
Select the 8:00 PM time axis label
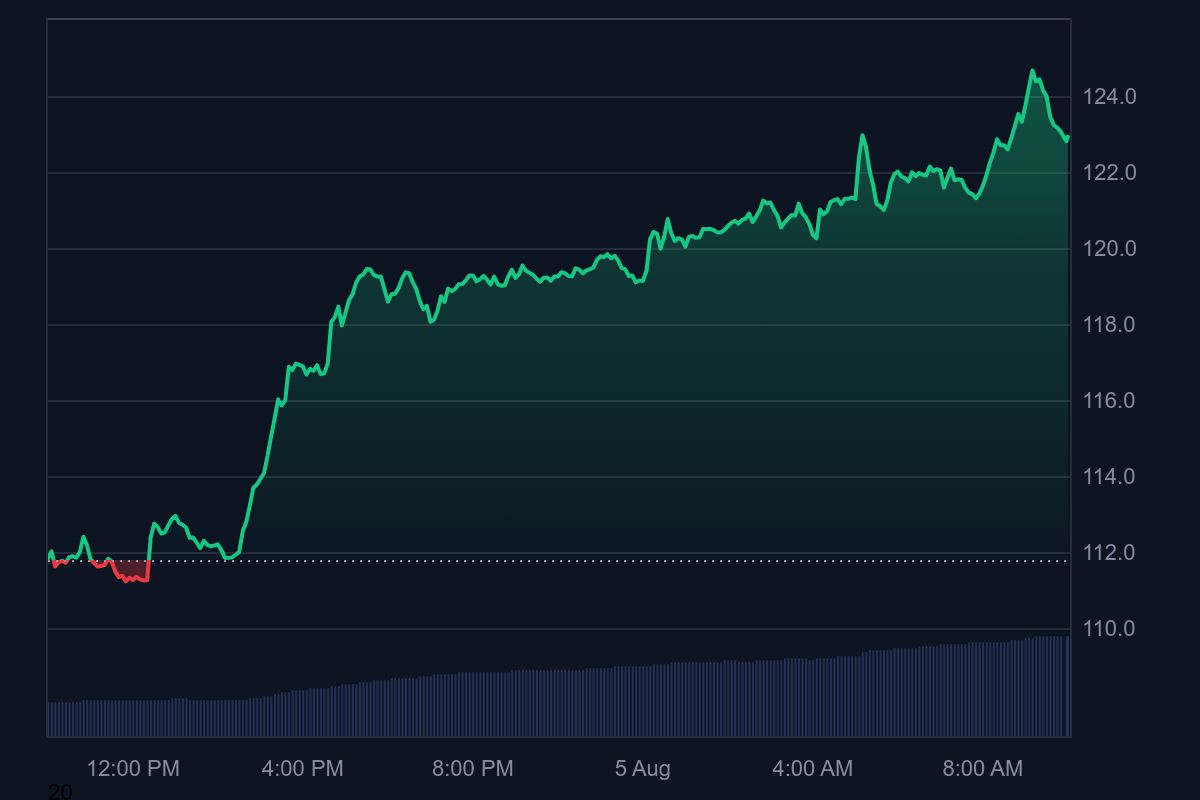(473, 769)
